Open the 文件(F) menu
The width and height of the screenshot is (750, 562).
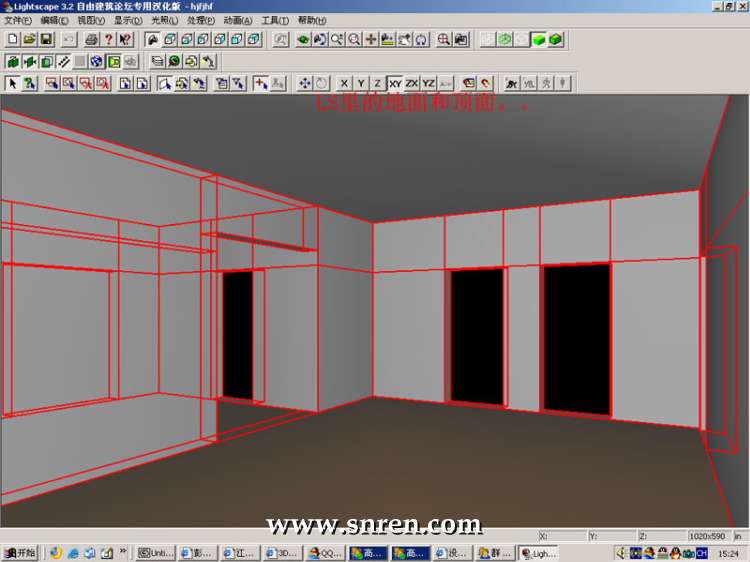pyautogui.click(x=18, y=20)
